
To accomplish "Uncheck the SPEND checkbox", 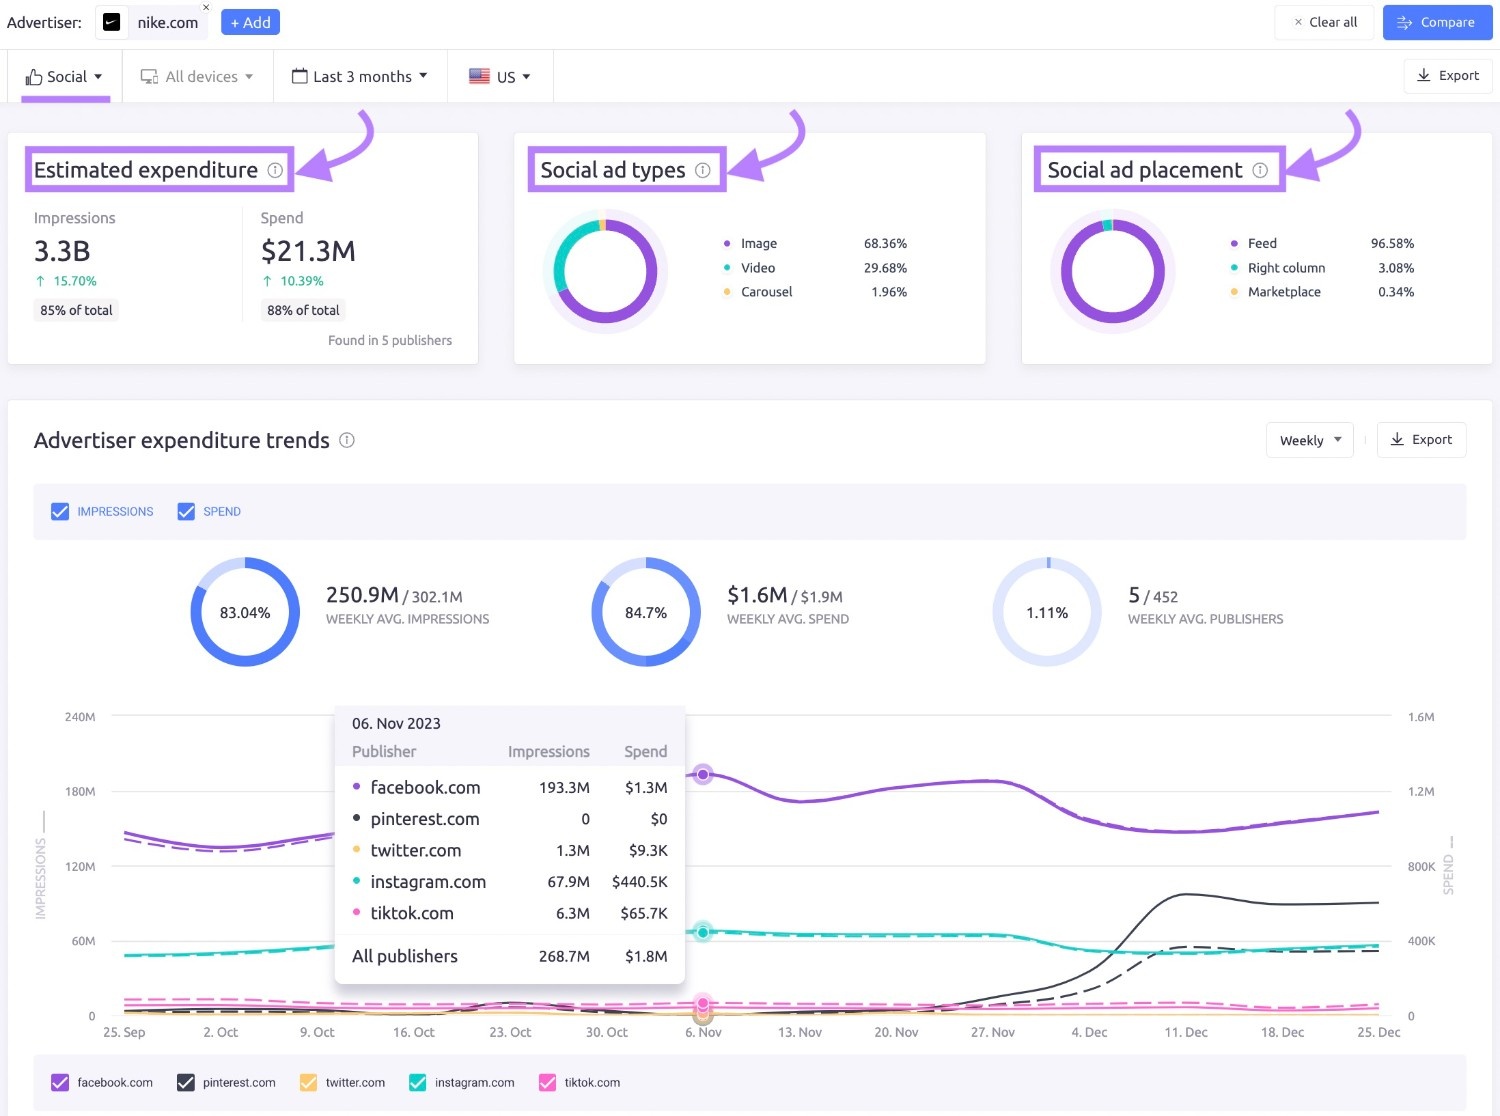I will tap(186, 511).
